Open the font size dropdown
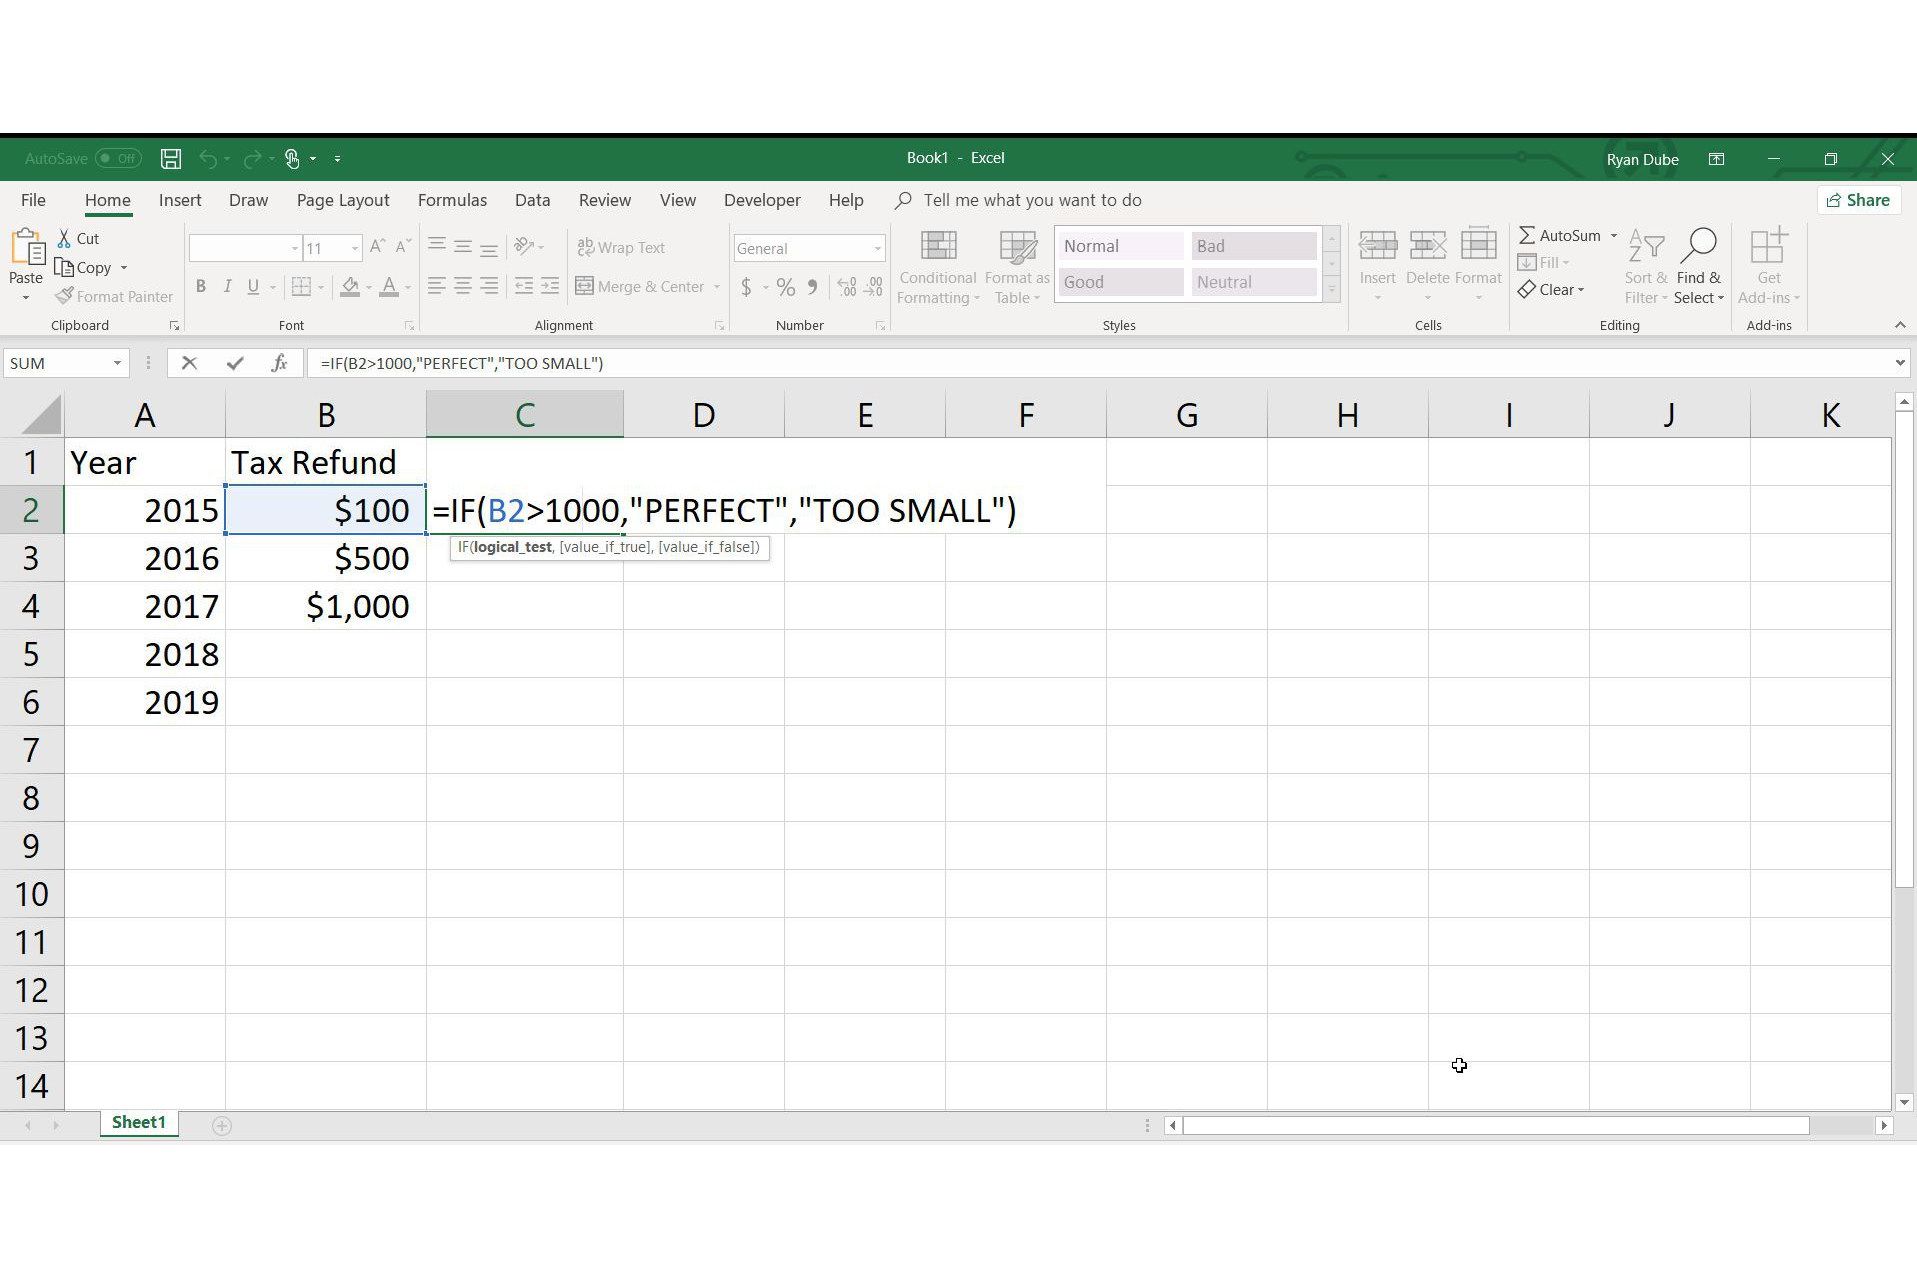Screen dimensions: 1917x1278 tap(357, 247)
